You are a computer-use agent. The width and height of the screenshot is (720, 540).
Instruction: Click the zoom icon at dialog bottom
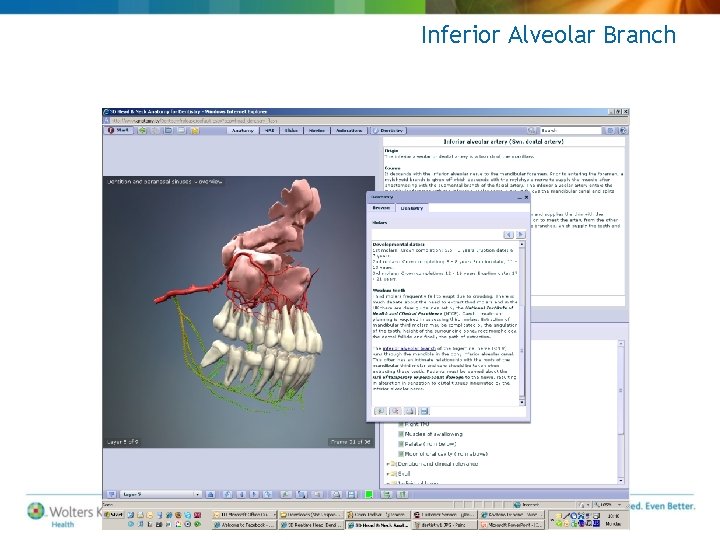(x=395, y=411)
